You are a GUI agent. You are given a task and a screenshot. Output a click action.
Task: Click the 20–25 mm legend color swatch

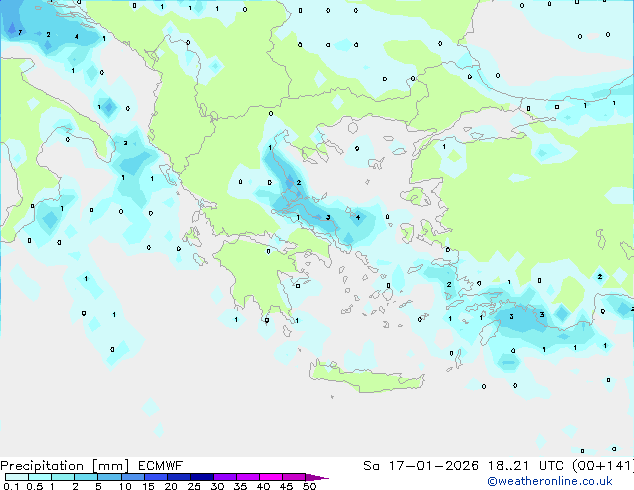(179, 477)
